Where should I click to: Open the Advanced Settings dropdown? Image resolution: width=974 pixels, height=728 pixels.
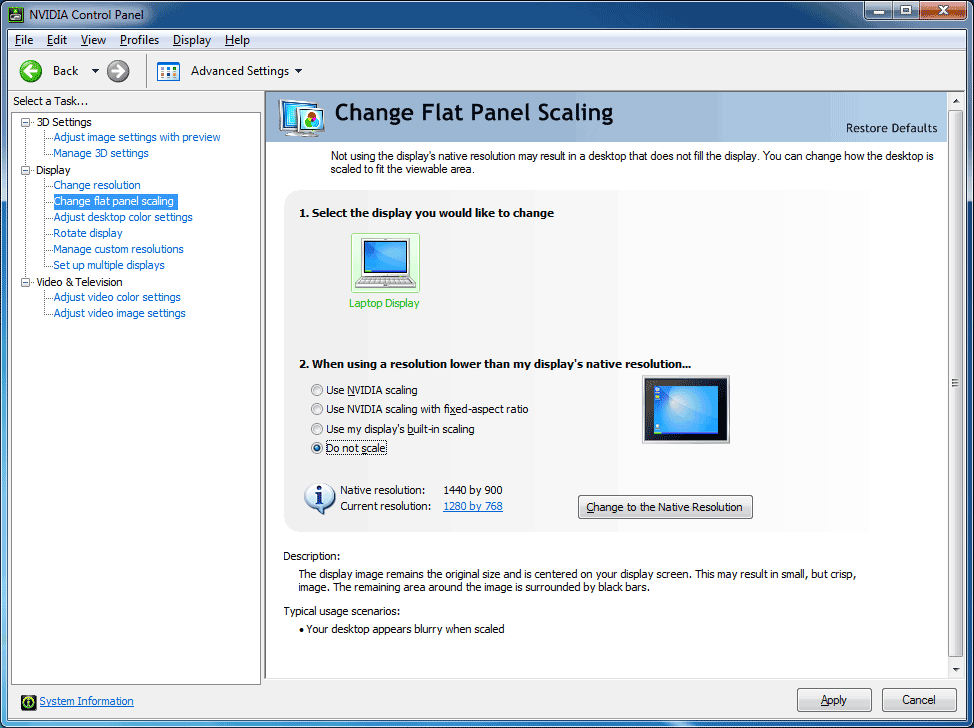click(299, 71)
